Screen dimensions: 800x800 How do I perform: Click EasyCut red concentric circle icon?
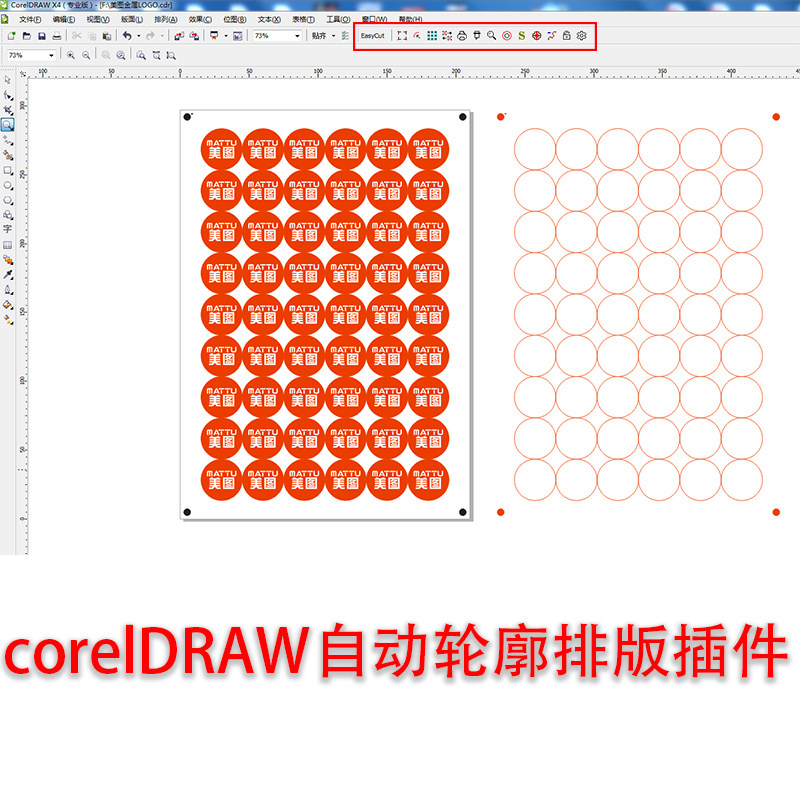[507, 36]
